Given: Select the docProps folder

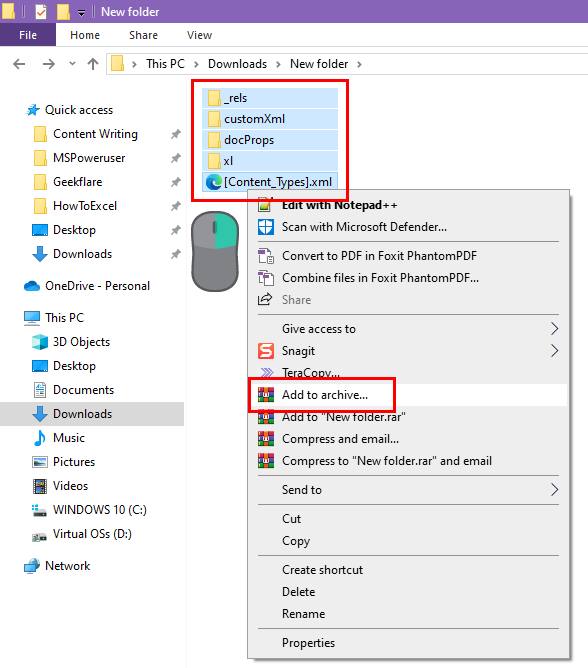Looking at the screenshot, I should tap(270, 140).
